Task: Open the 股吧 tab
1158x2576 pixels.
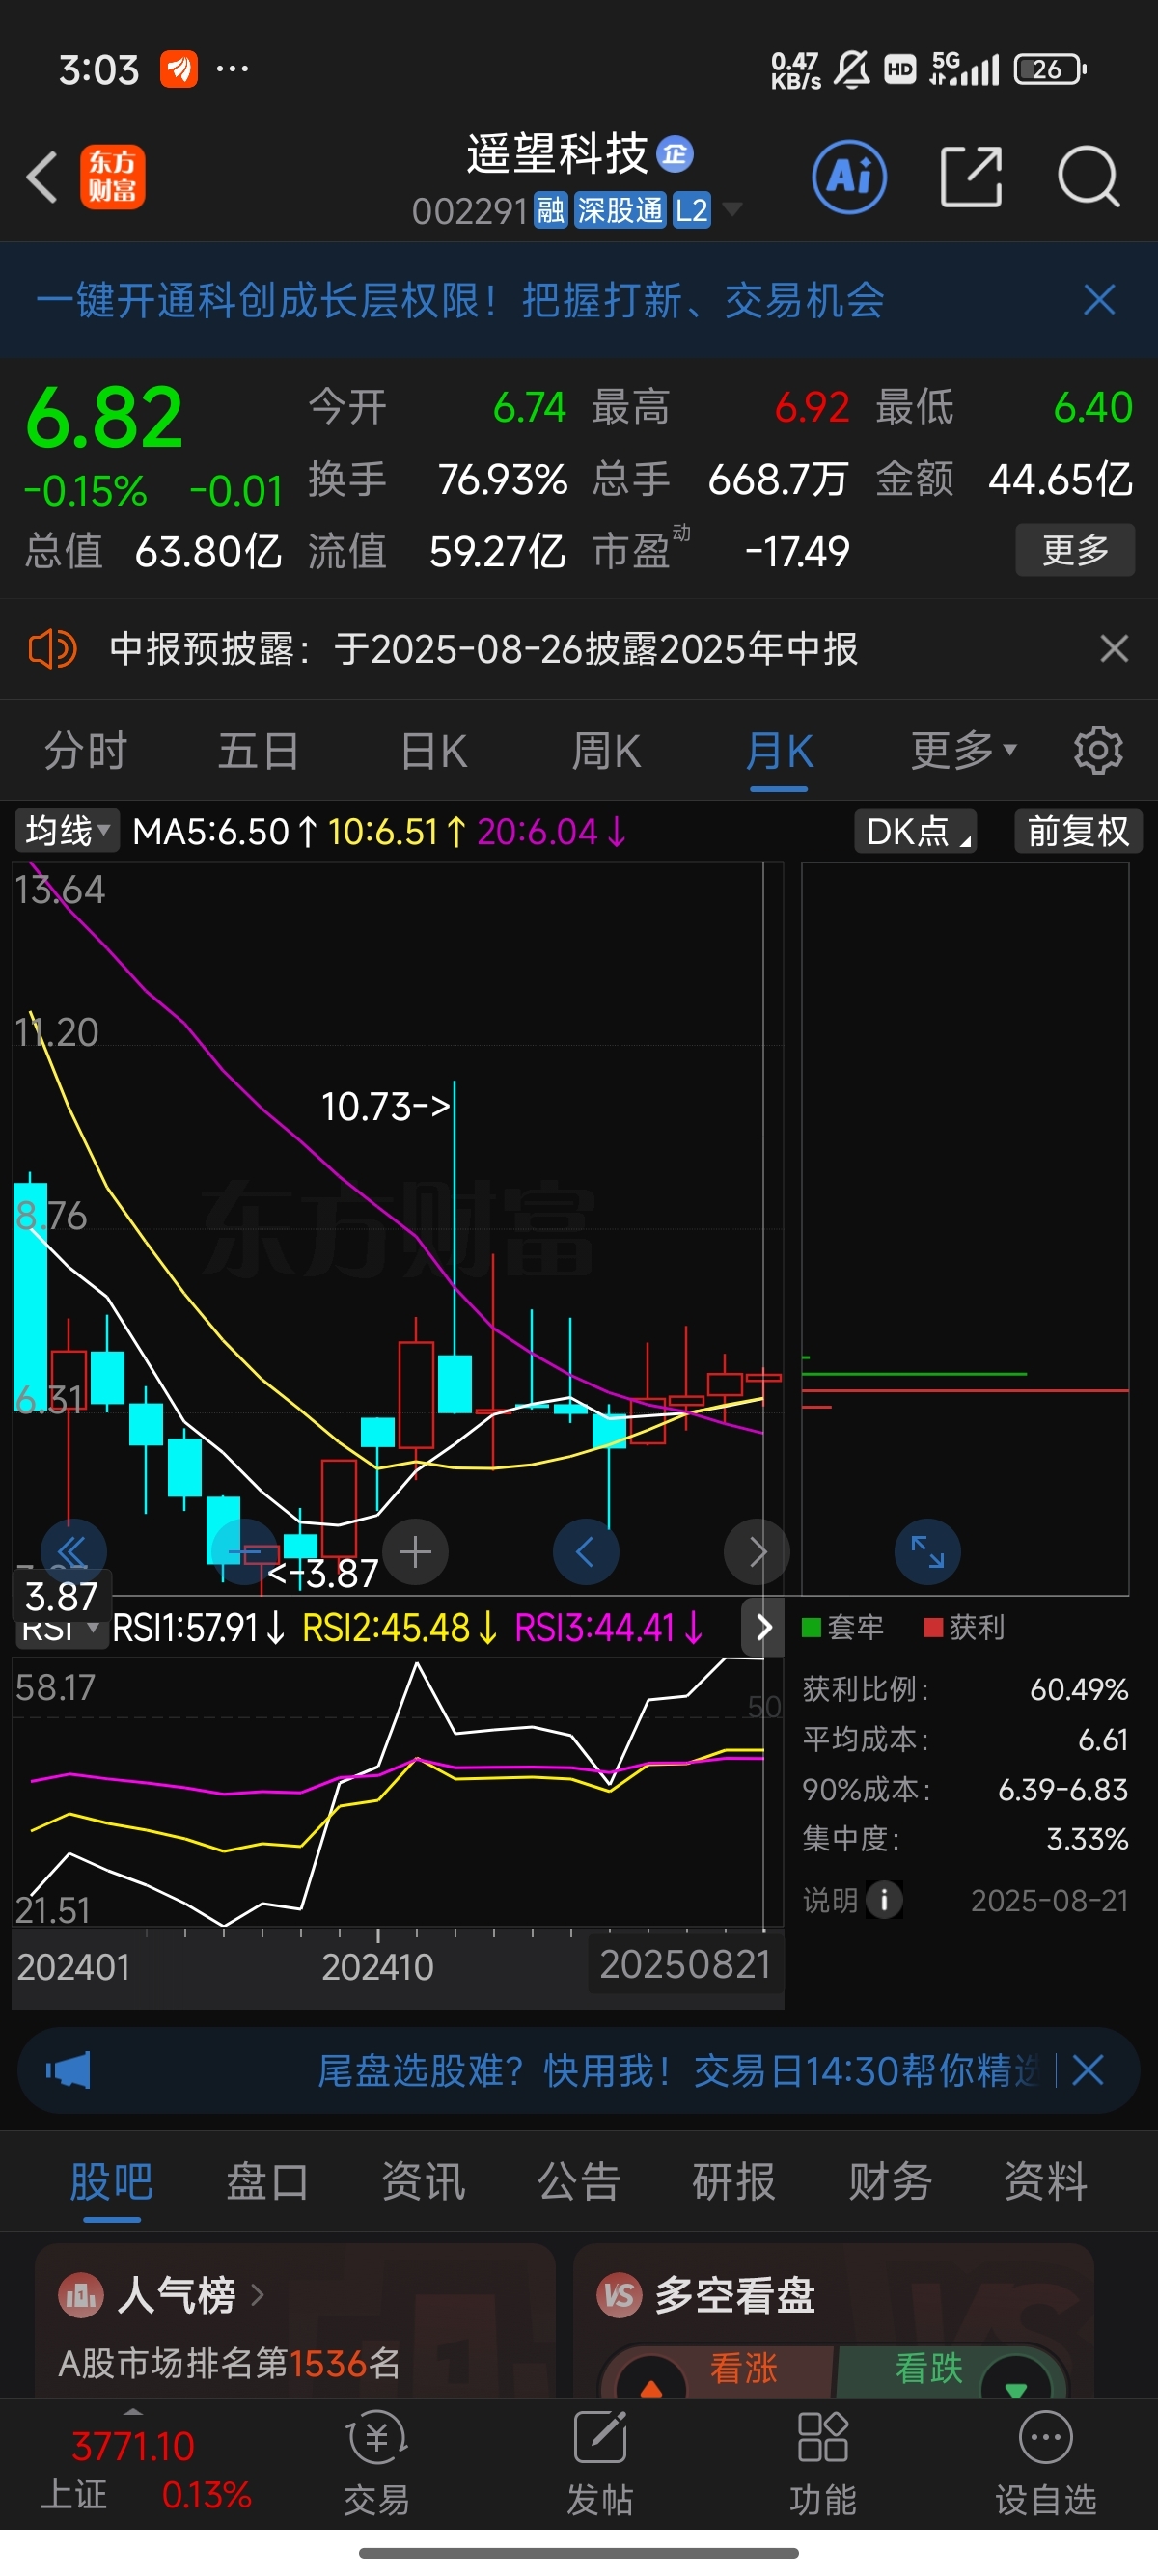Action: pos(111,2181)
